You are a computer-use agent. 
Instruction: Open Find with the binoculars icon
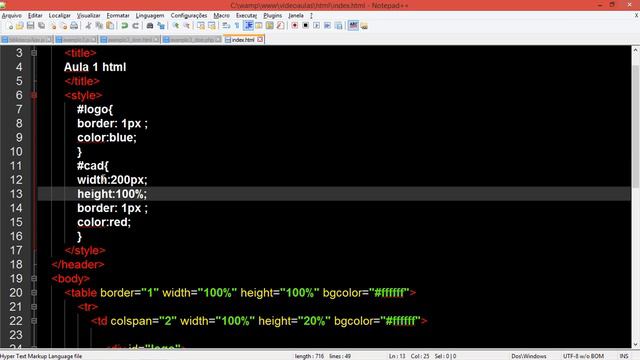pyautogui.click(x=150, y=26)
